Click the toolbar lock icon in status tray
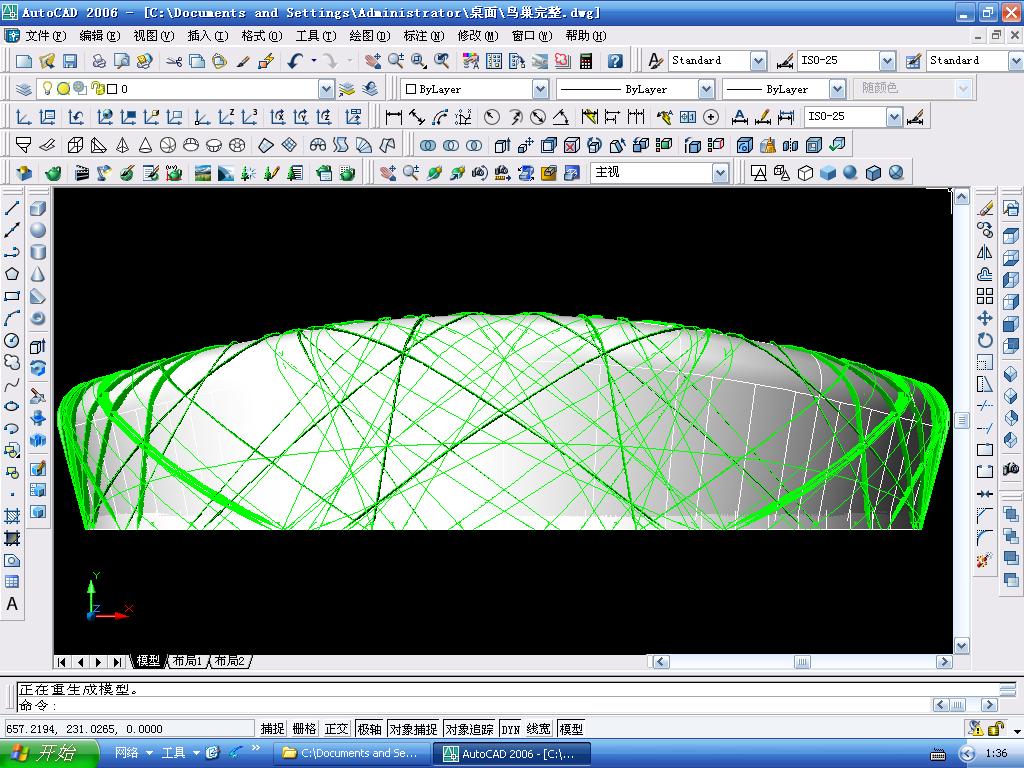This screenshot has width=1024, height=768. pyautogui.click(x=996, y=728)
